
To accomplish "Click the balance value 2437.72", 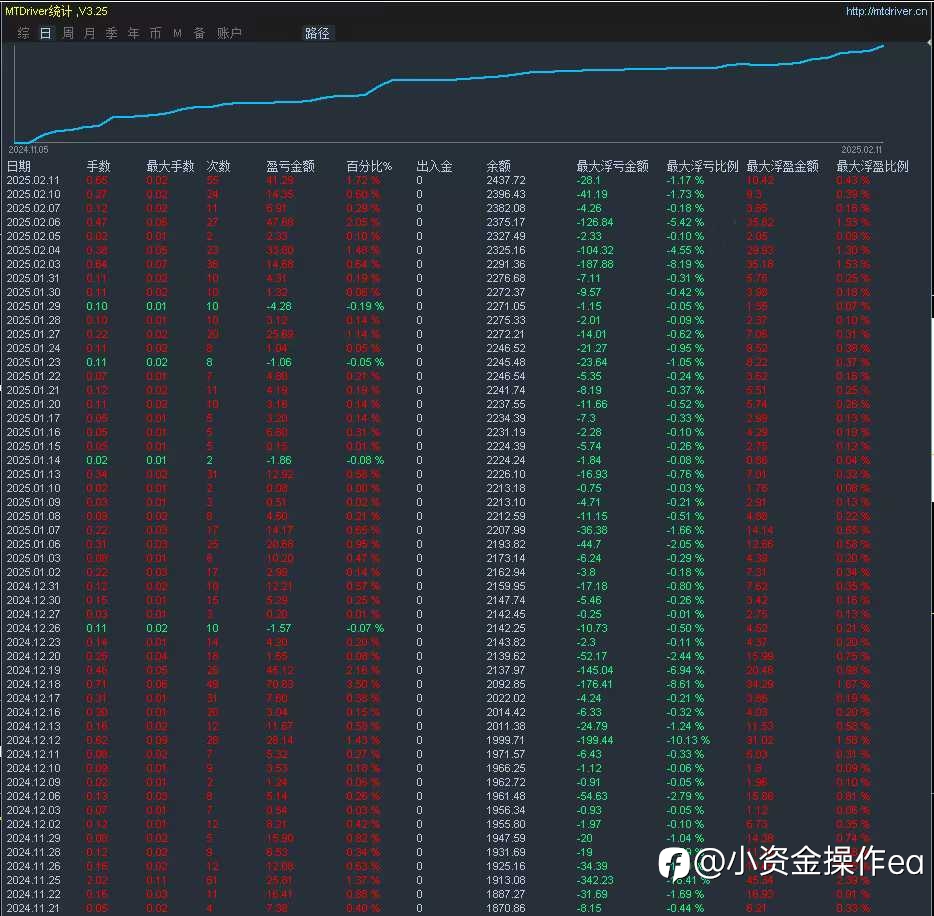I will [x=506, y=180].
